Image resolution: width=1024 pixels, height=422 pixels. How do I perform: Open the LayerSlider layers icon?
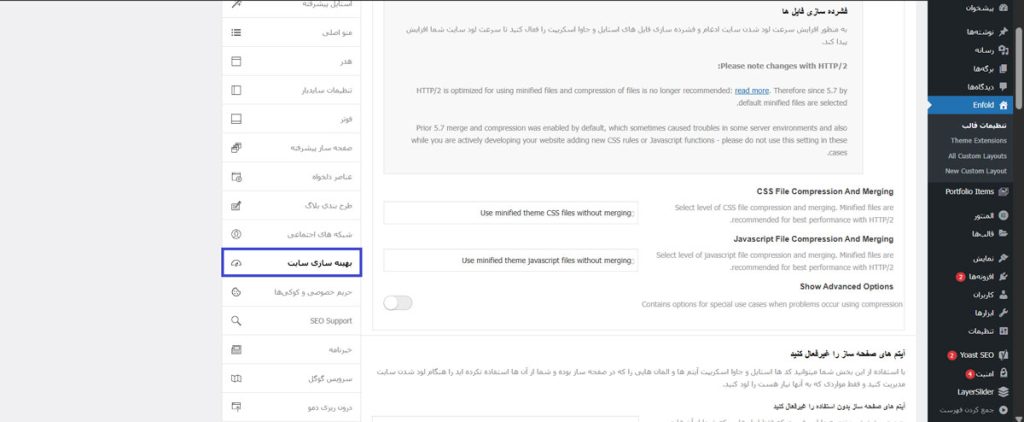pos(1003,392)
